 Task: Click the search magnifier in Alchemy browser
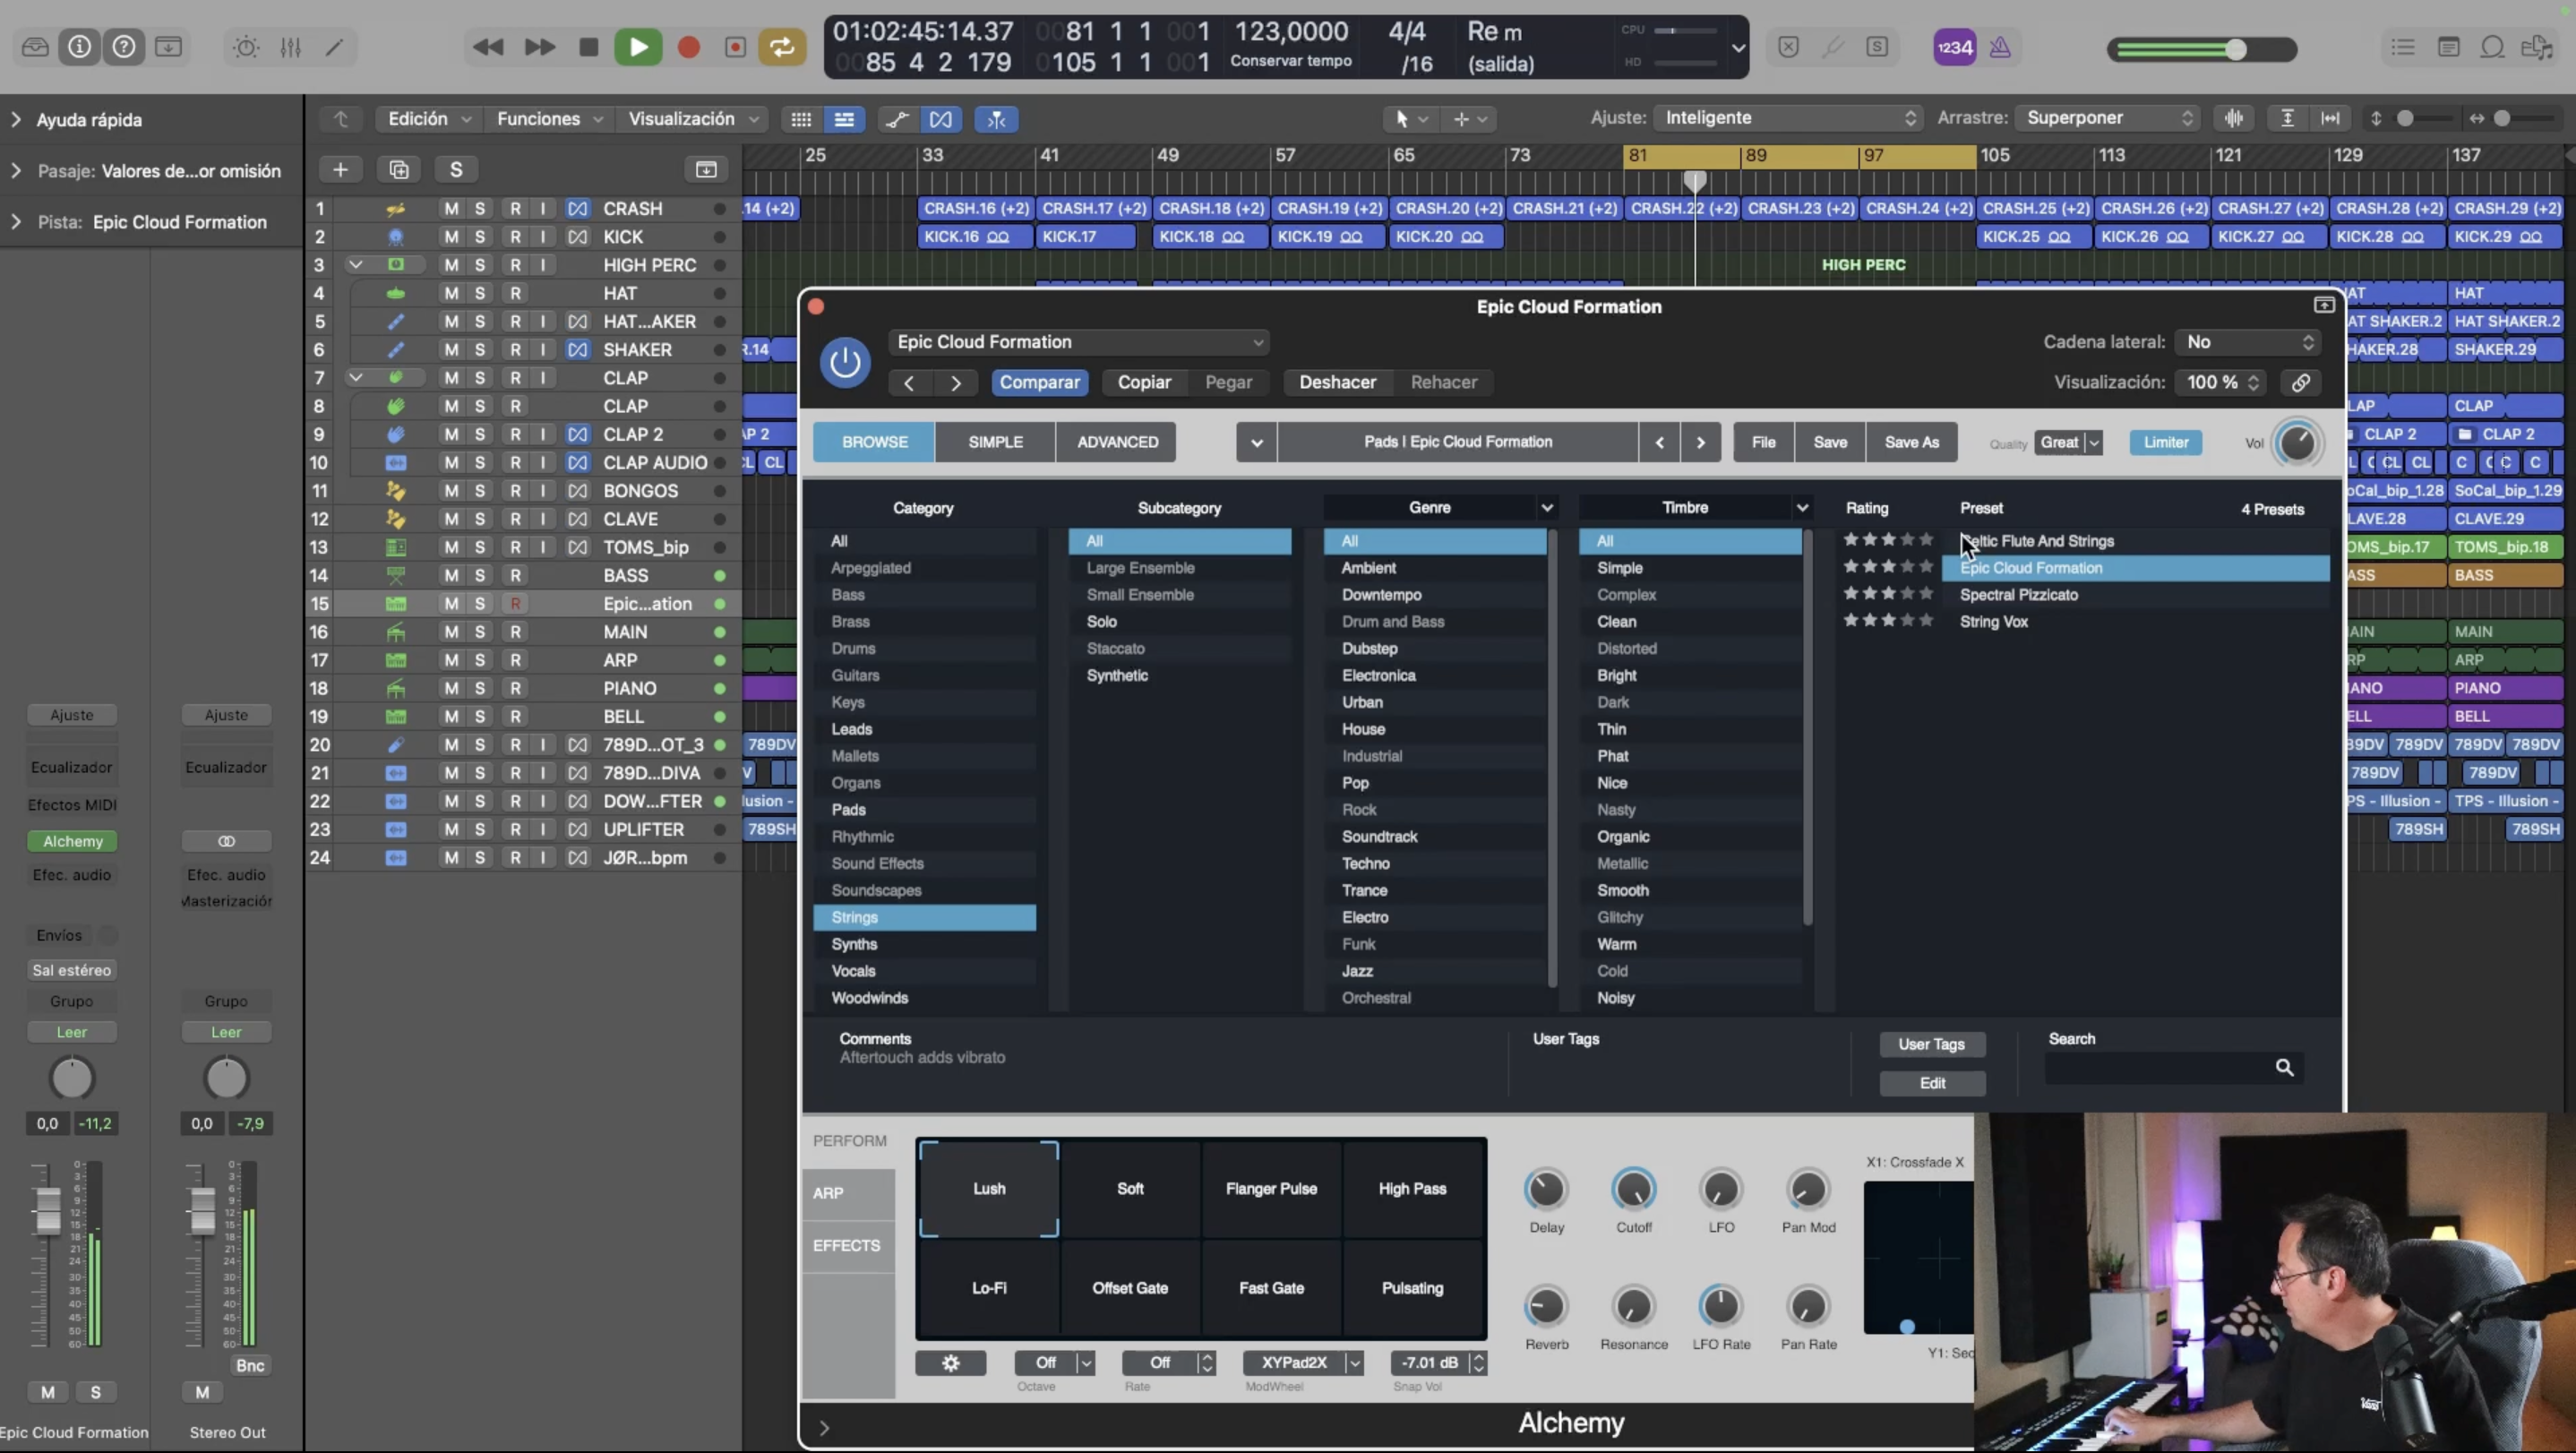[x=2284, y=1067]
